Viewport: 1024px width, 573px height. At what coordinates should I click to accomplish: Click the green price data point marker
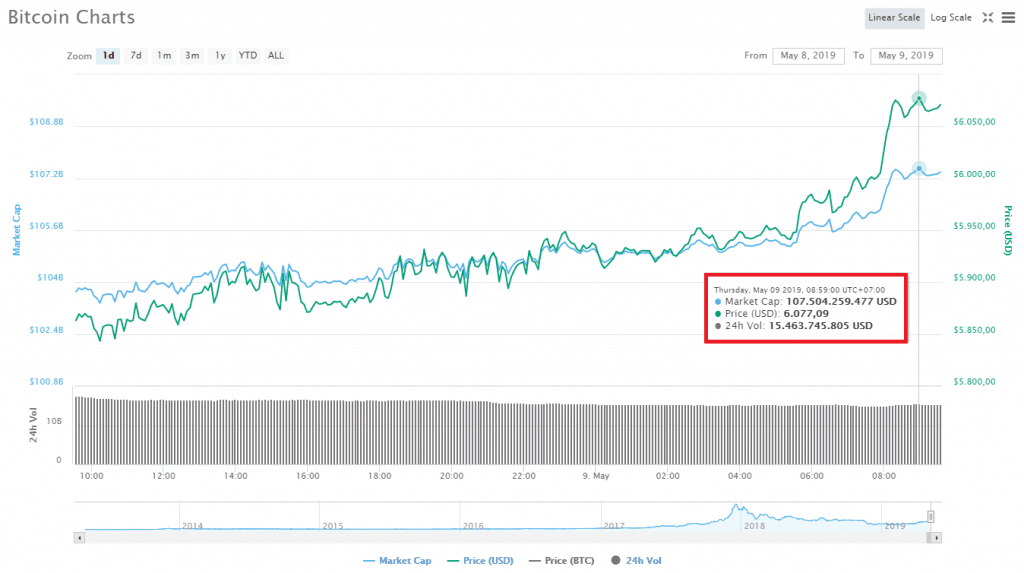pyautogui.click(x=919, y=99)
